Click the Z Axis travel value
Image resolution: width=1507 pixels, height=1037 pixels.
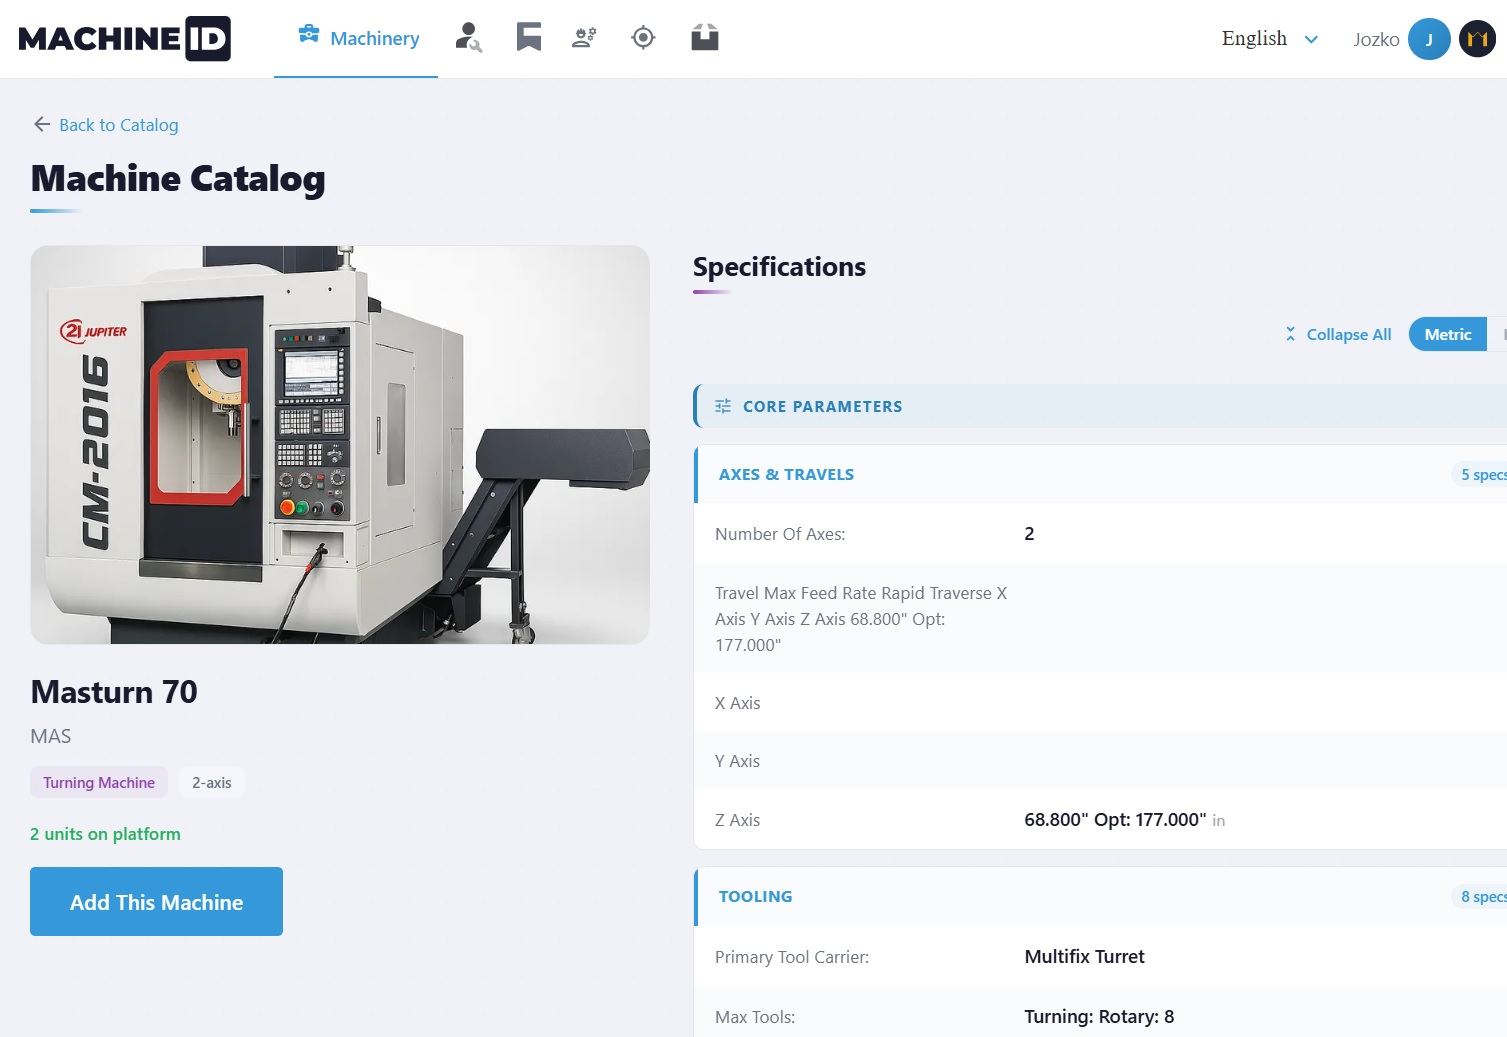(x=1115, y=820)
